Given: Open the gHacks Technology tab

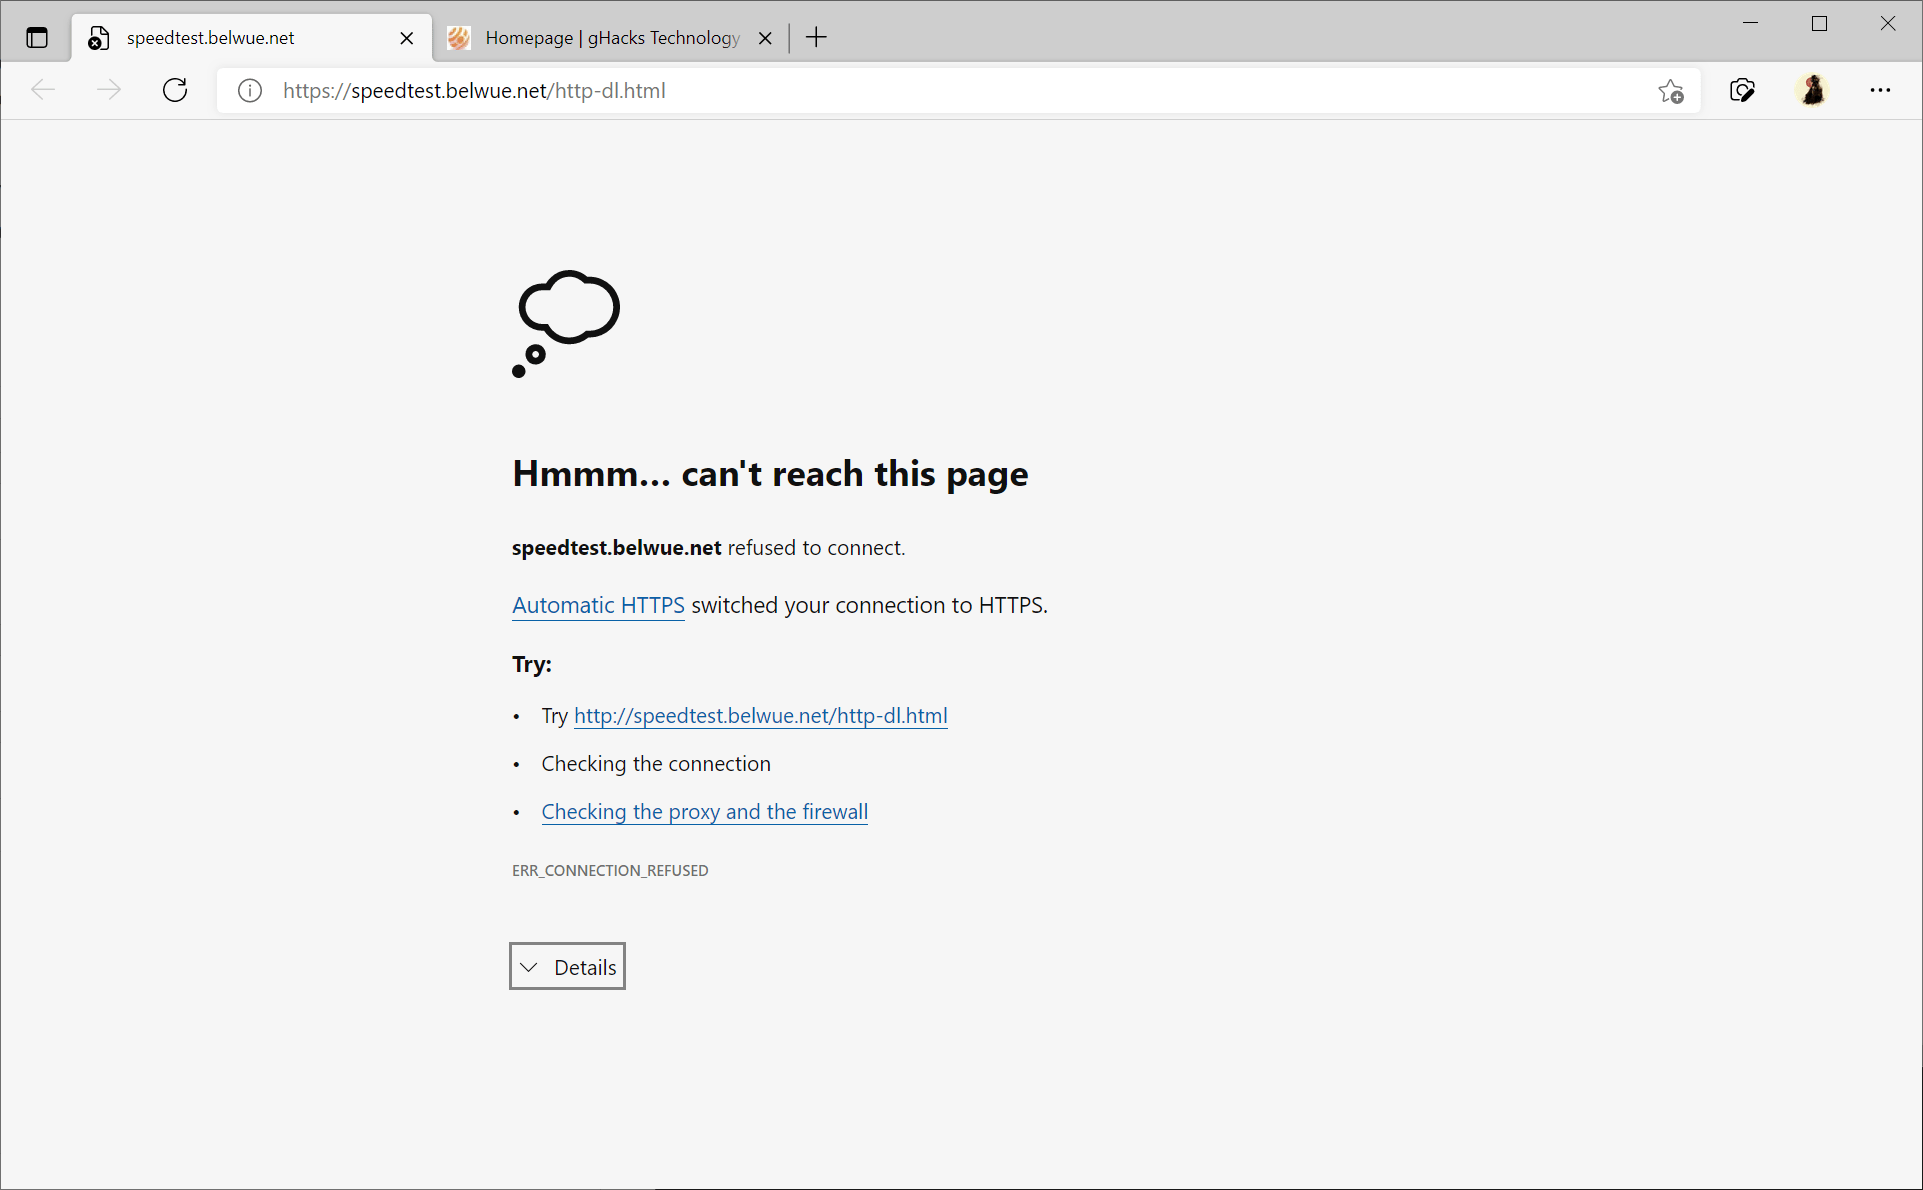Looking at the screenshot, I should [x=602, y=37].
